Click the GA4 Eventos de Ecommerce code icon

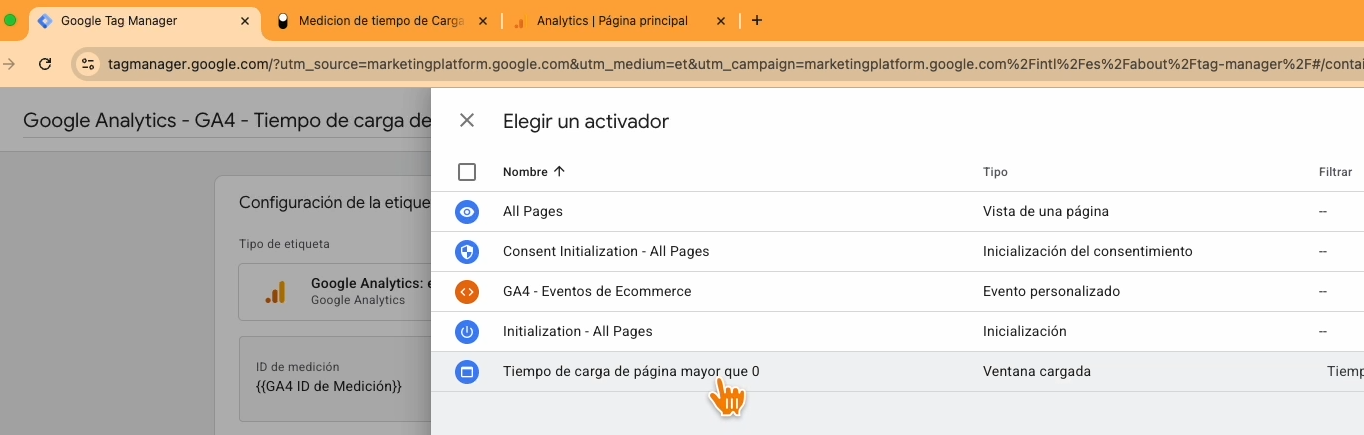[x=467, y=292]
